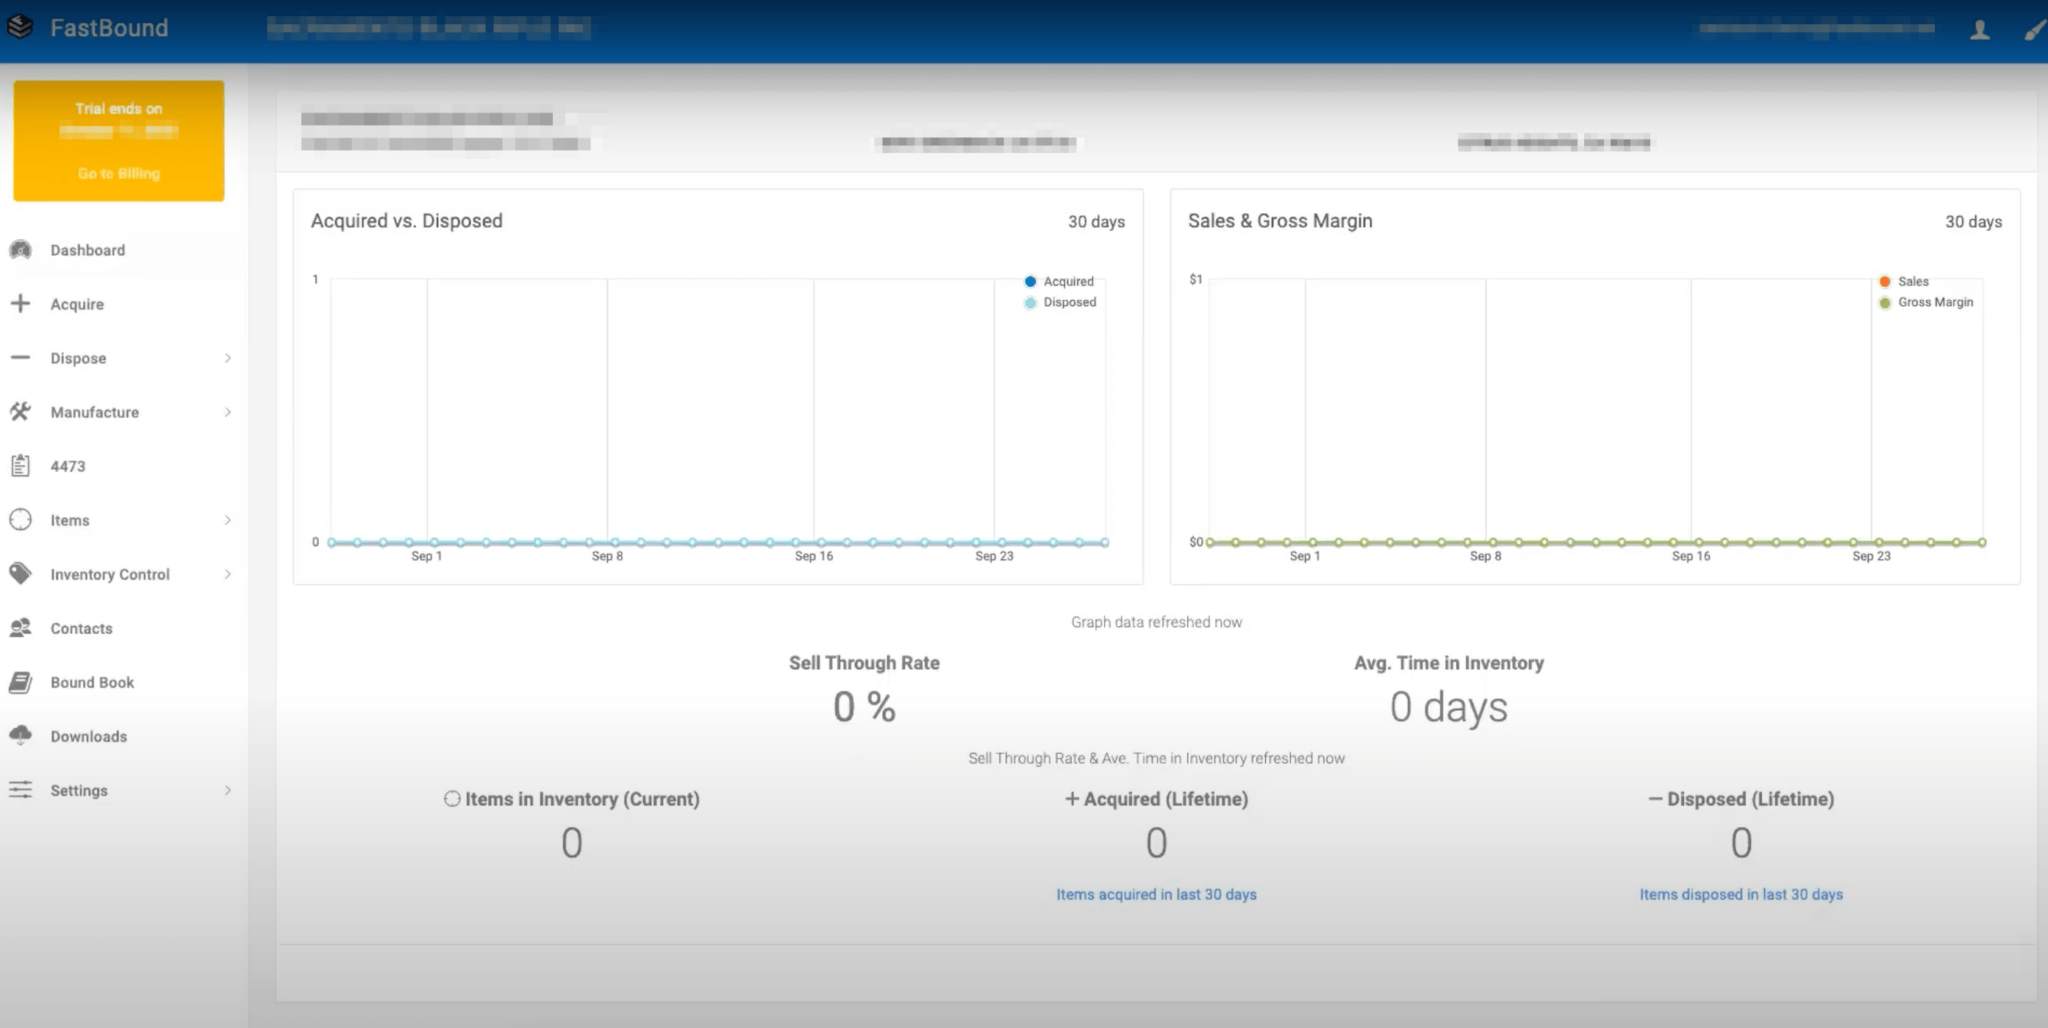Click the FastBound logo icon
The image size is (2048, 1028).
(x=20, y=27)
